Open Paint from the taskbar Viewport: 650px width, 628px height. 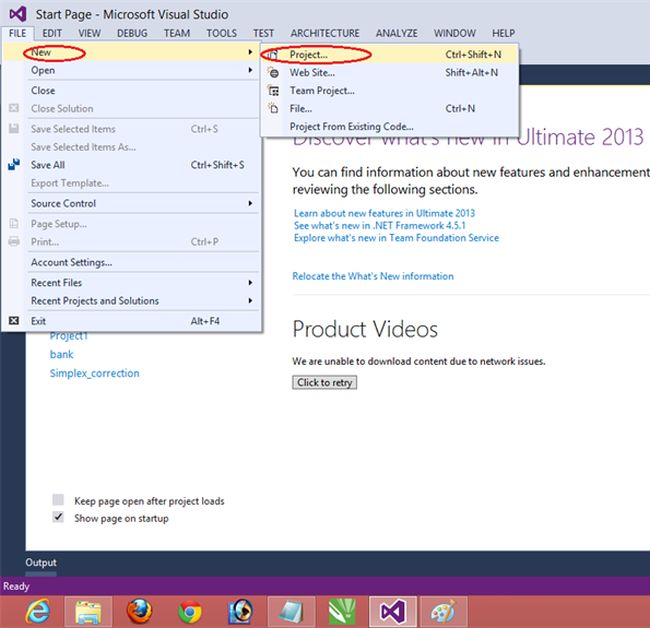point(444,611)
